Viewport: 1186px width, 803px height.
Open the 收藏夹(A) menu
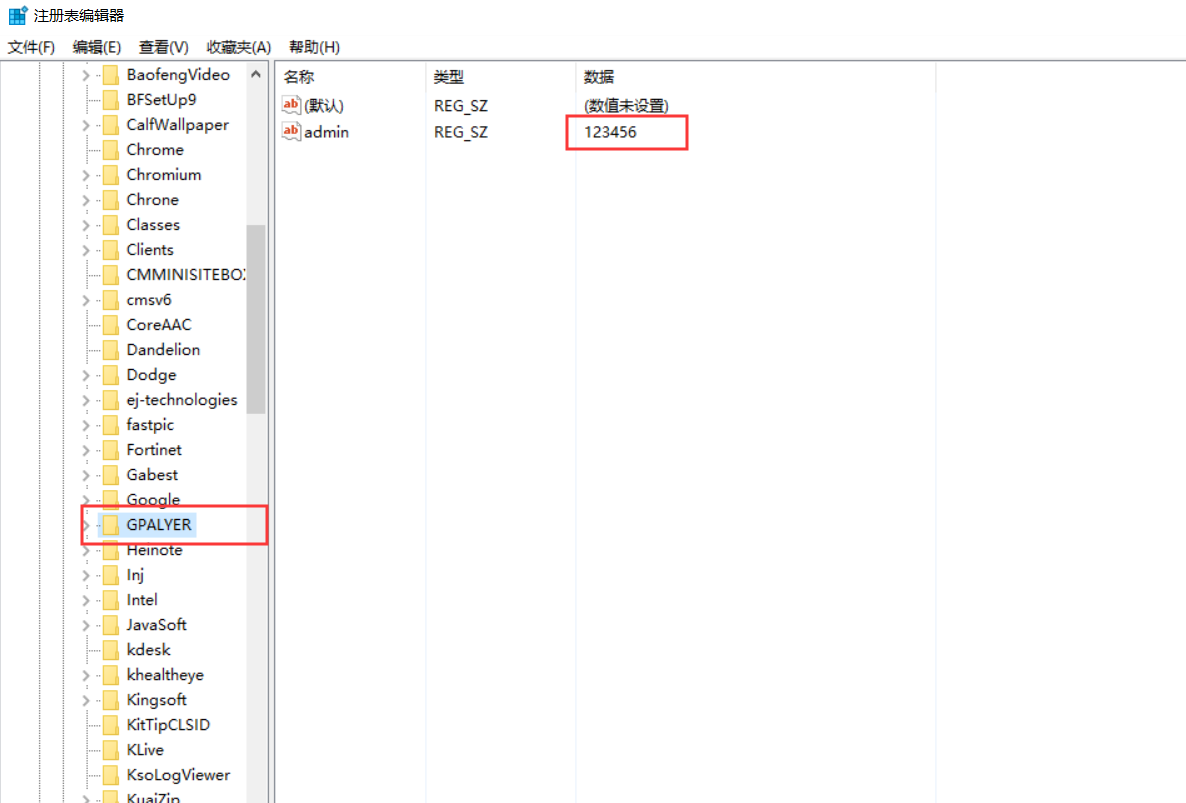[x=239, y=47]
